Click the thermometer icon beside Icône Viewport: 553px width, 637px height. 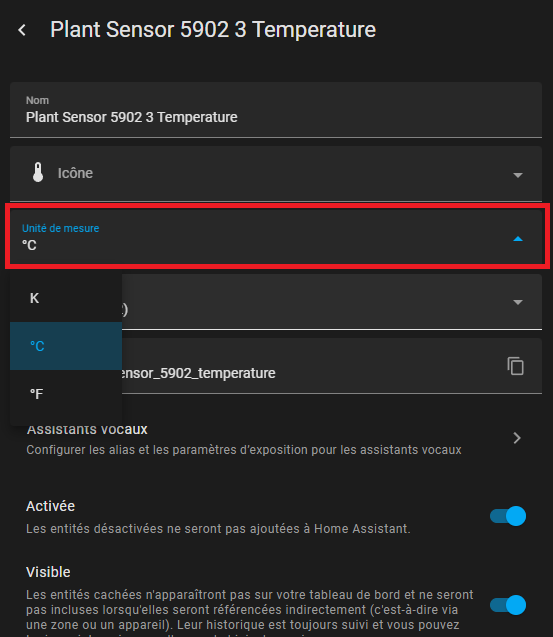(x=38, y=172)
